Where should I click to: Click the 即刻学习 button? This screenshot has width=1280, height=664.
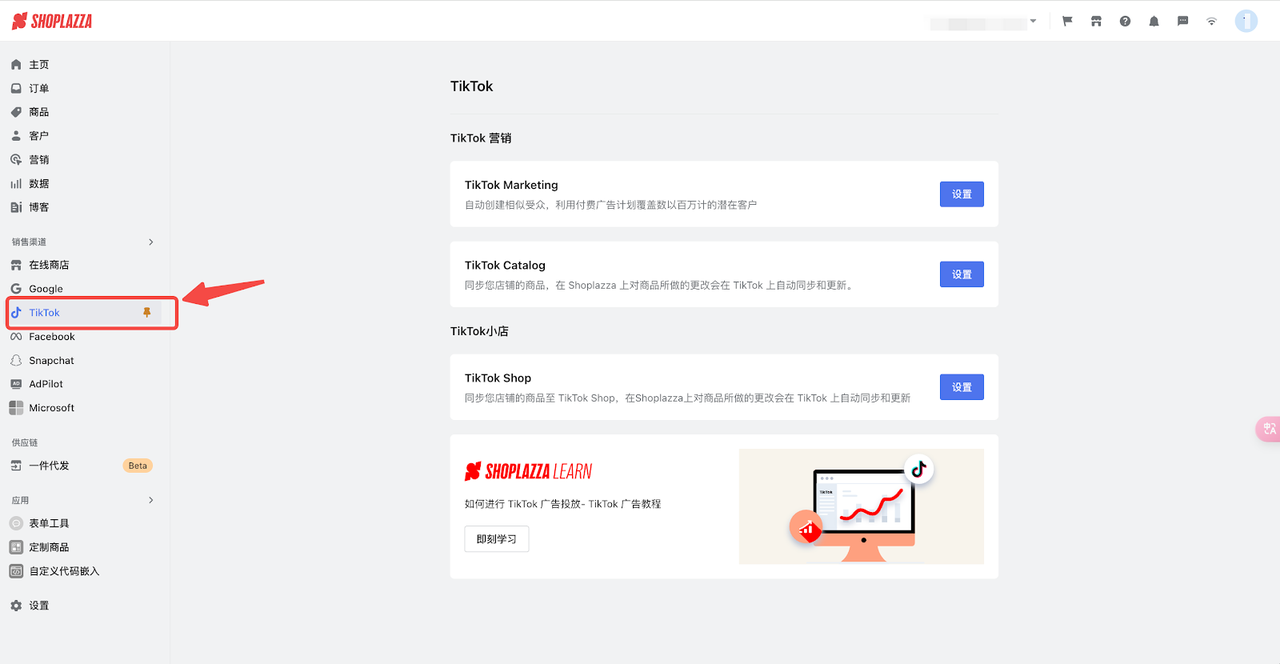point(497,539)
